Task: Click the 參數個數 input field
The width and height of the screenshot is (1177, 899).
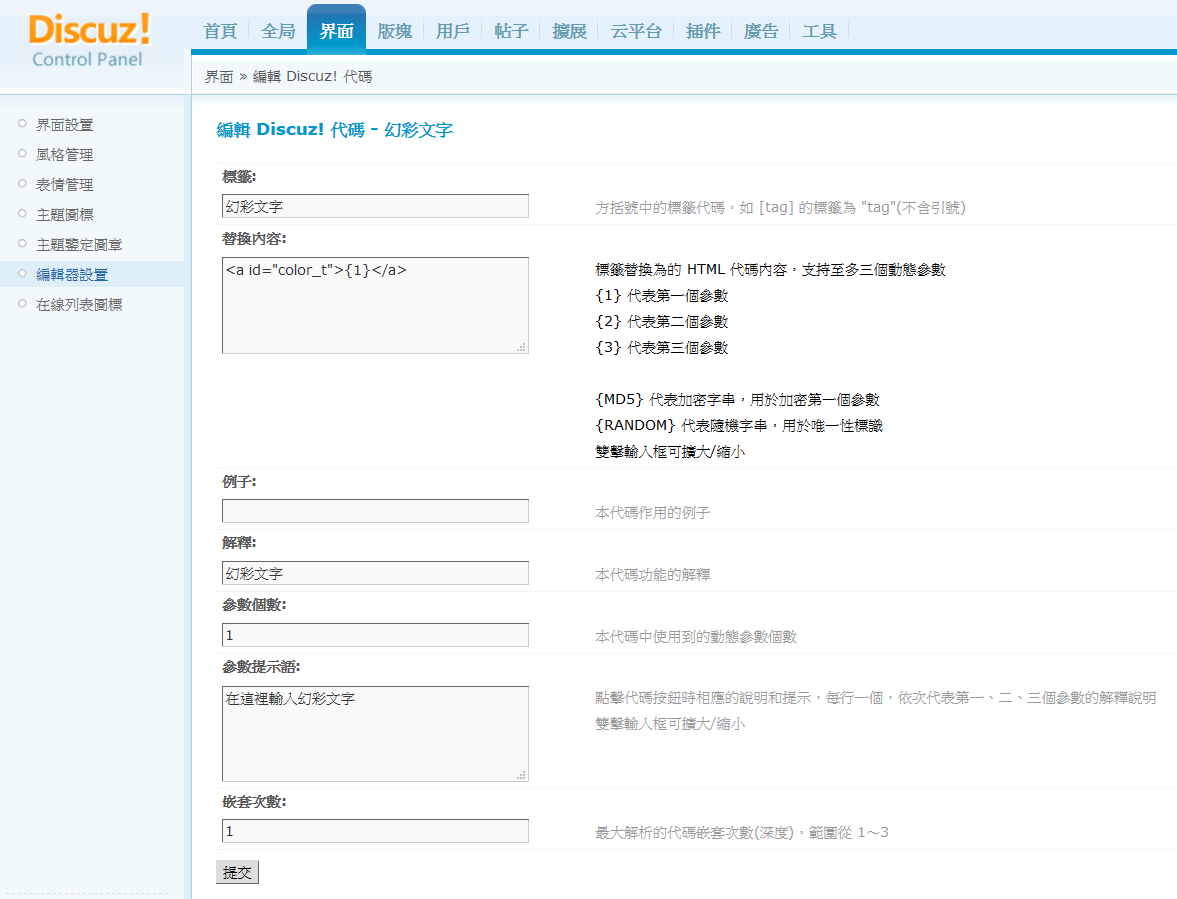Action: tap(375, 635)
